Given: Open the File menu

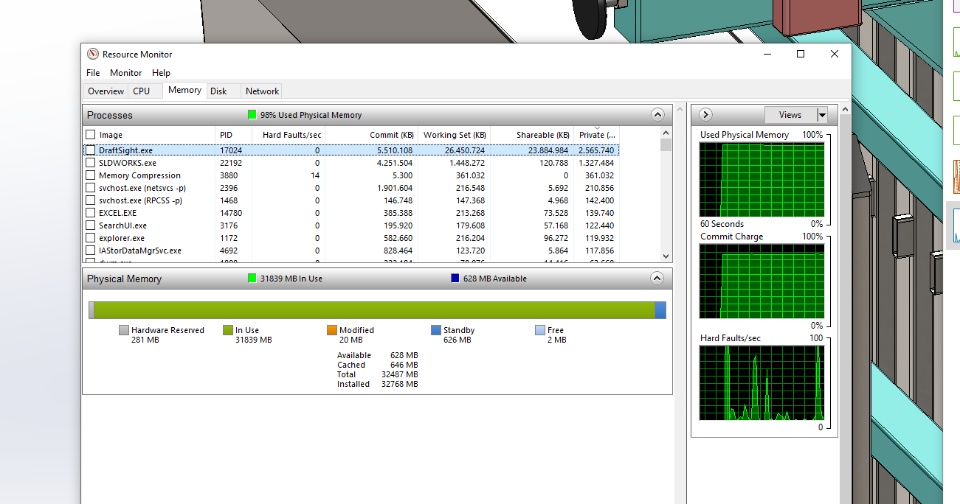Looking at the screenshot, I should (93, 73).
